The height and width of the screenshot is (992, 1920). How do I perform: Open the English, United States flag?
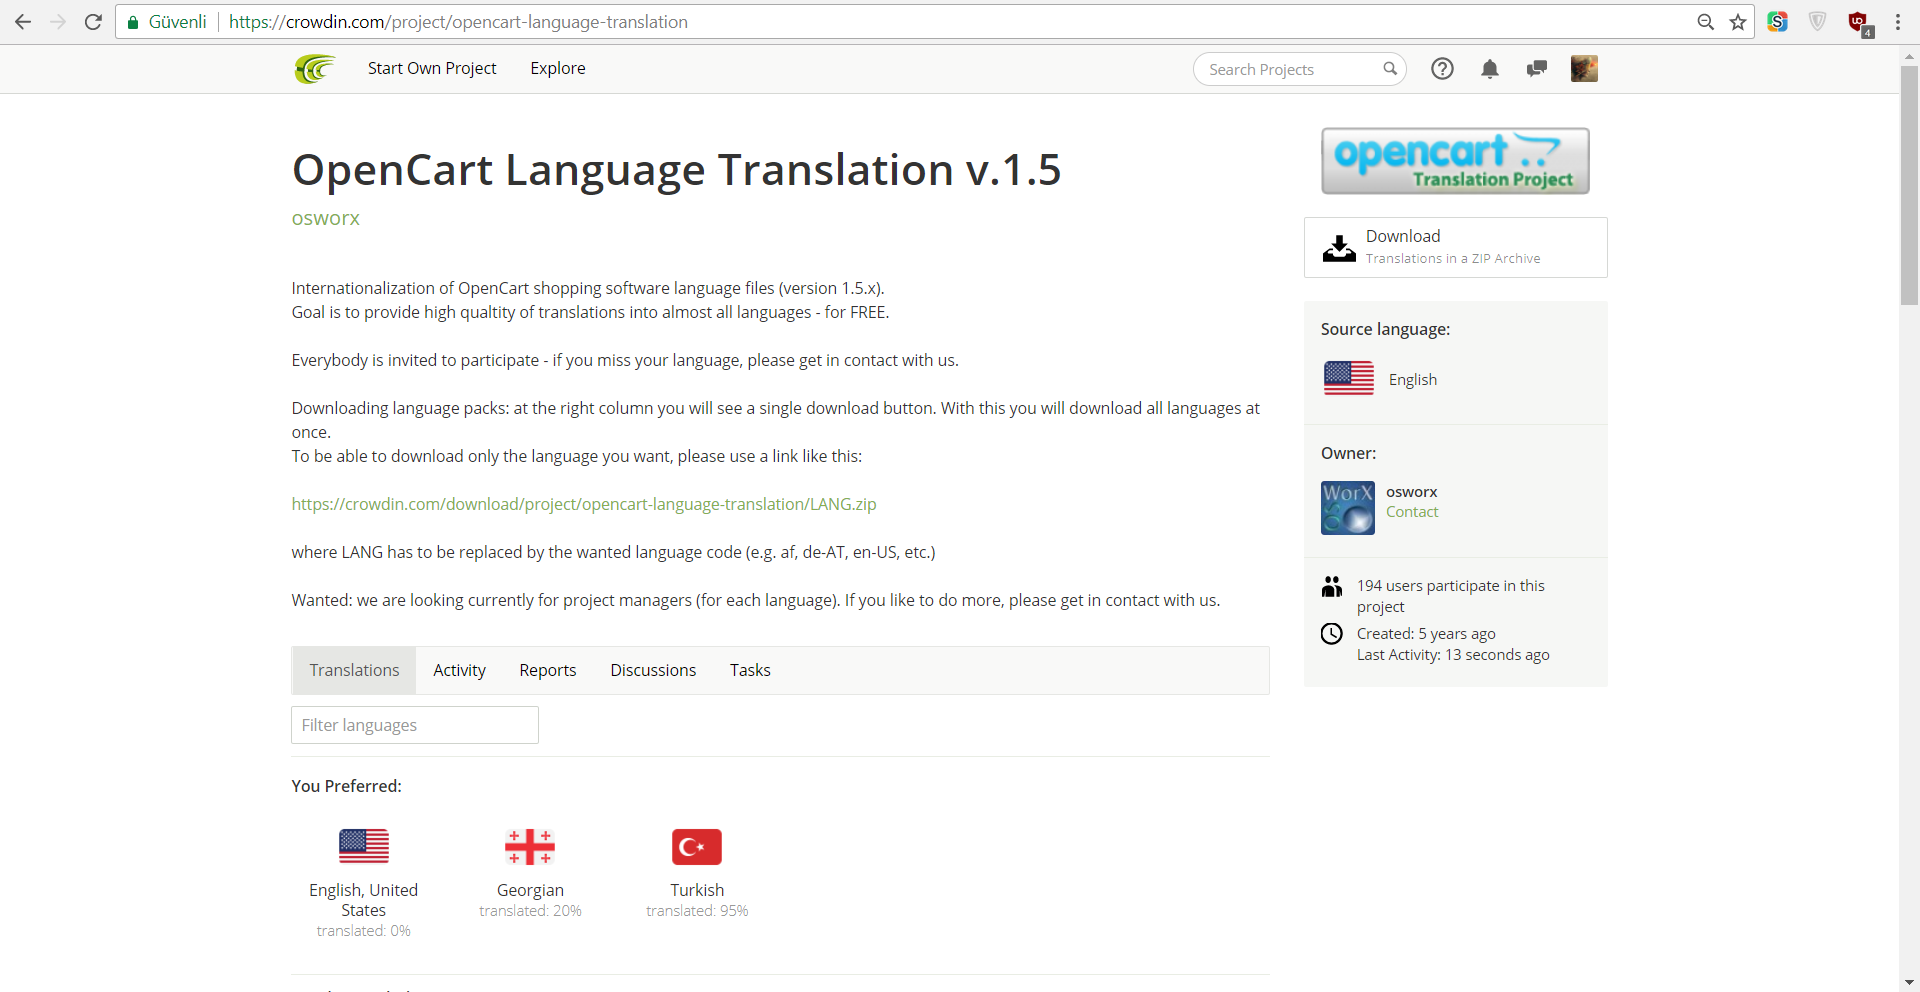(364, 846)
